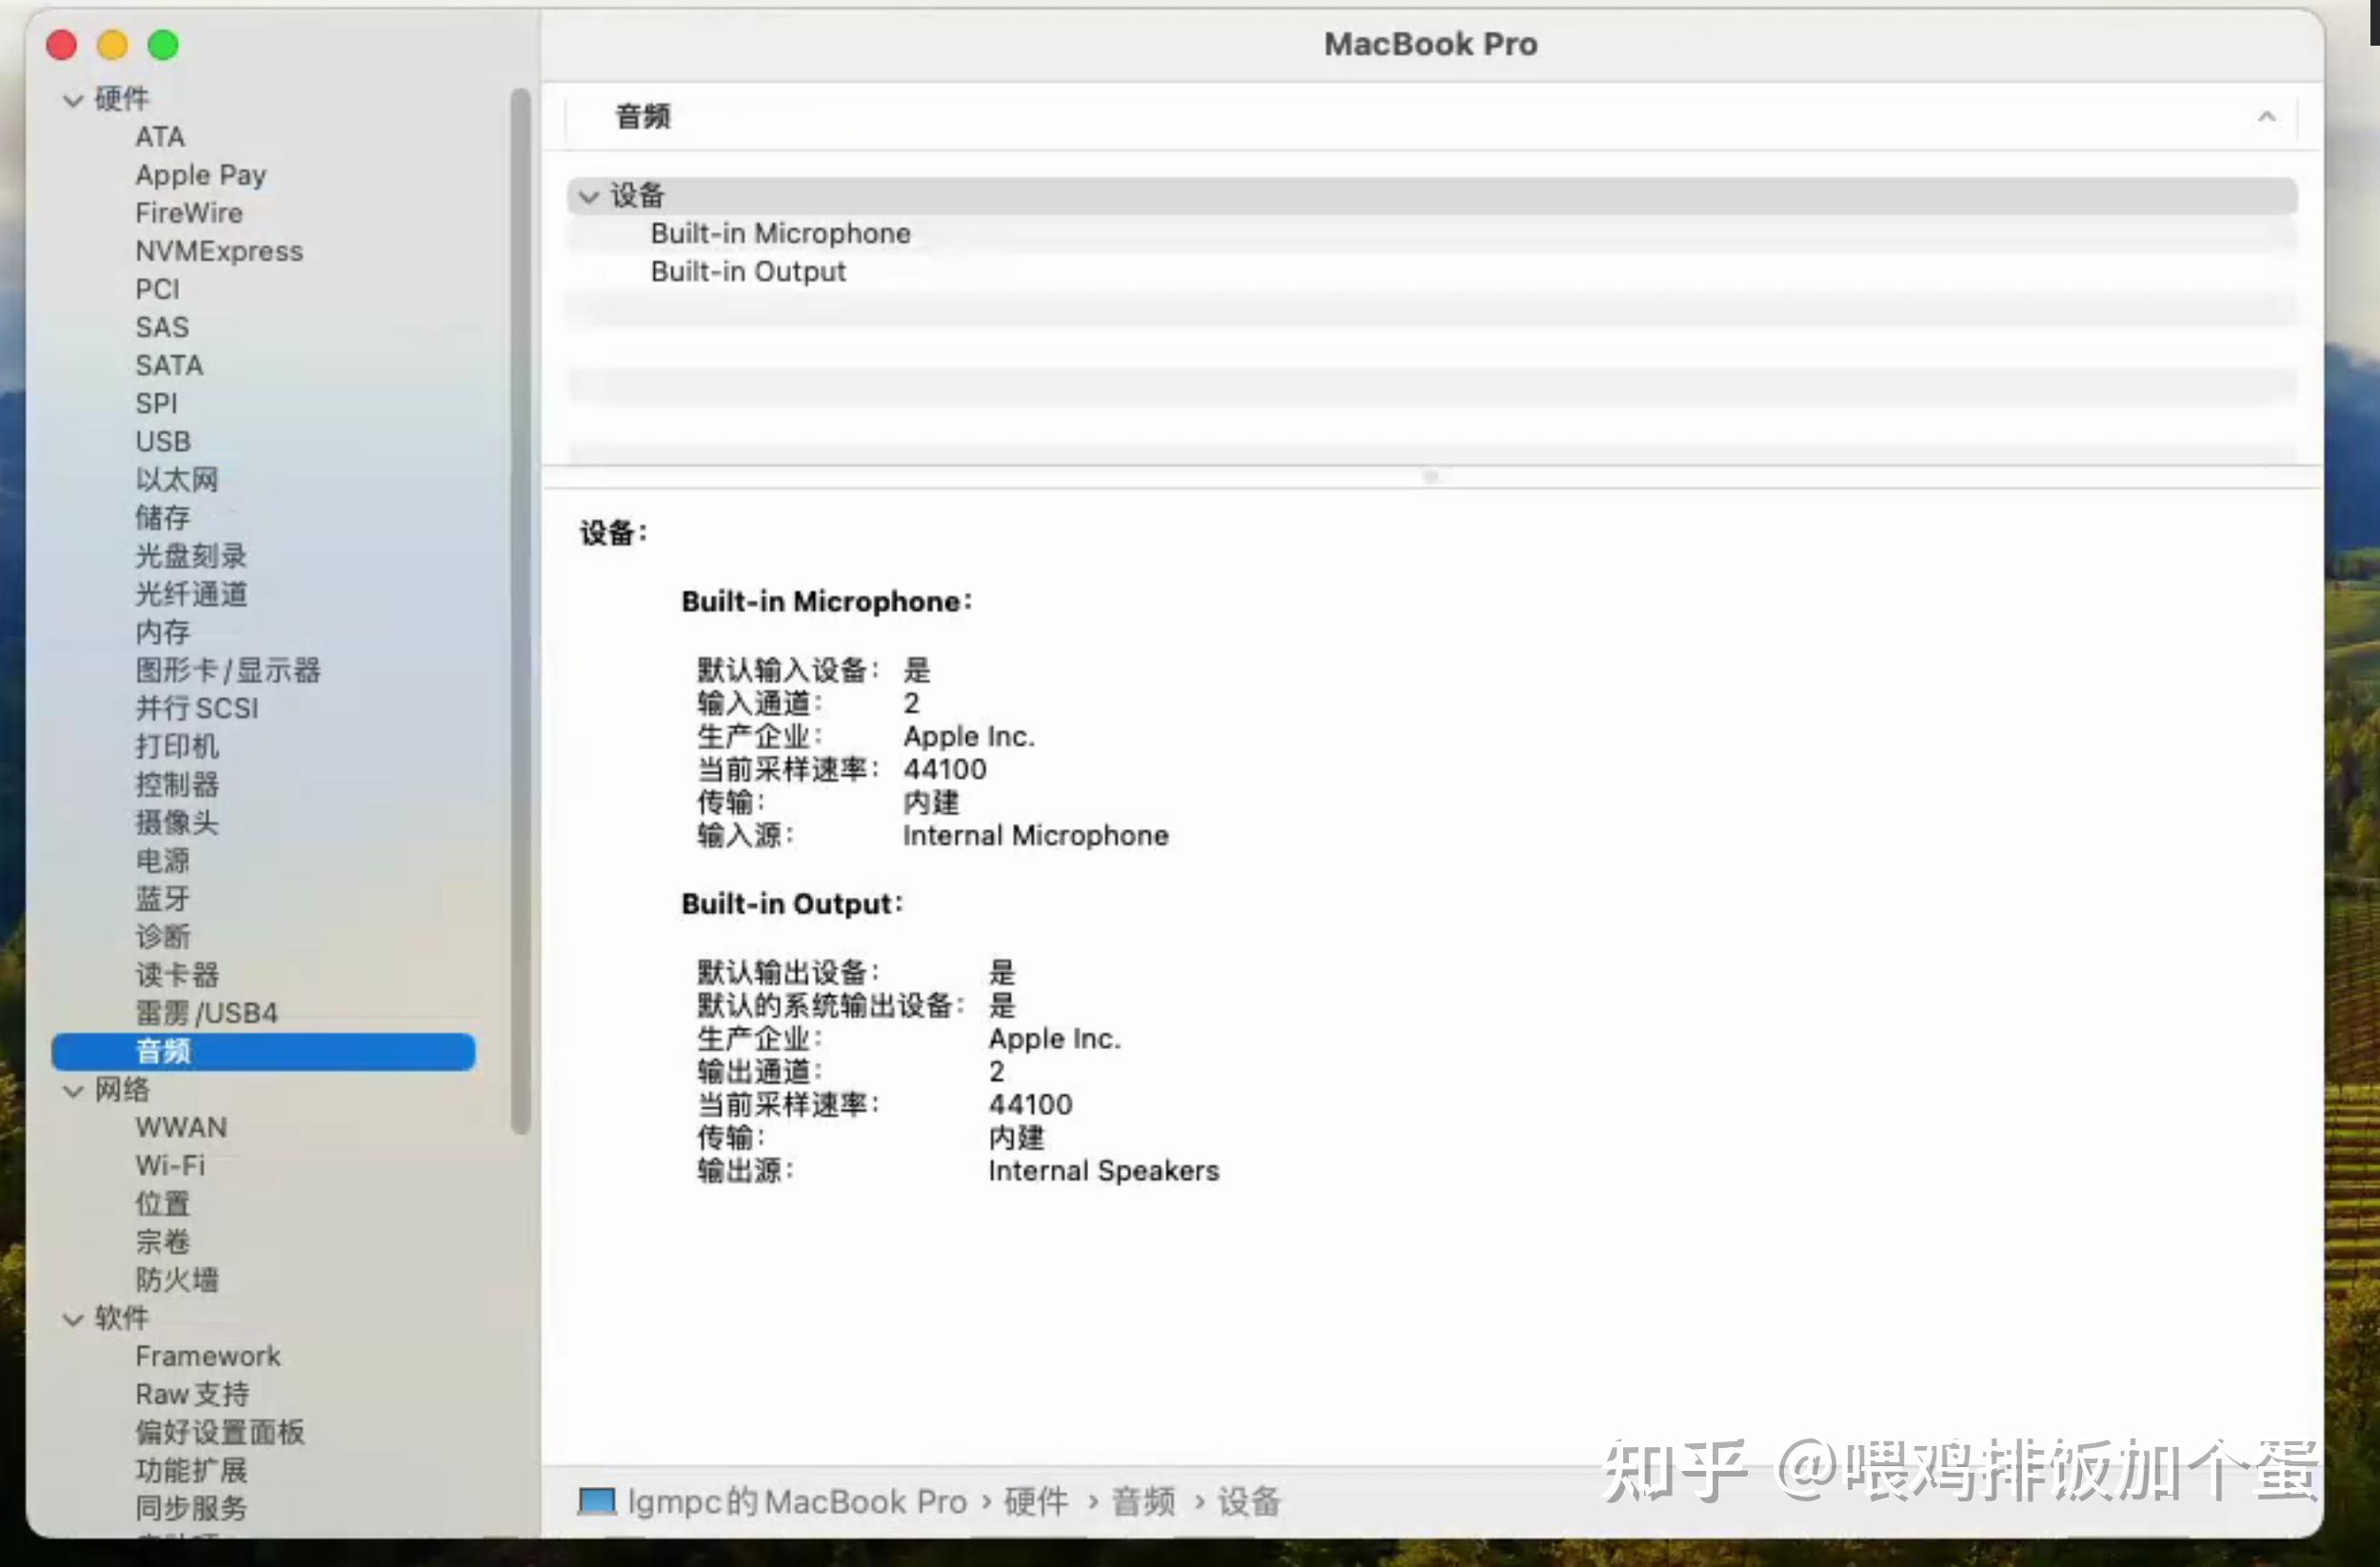Select Framework under 软件
The width and height of the screenshot is (2380, 1567).
tap(208, 1356)
